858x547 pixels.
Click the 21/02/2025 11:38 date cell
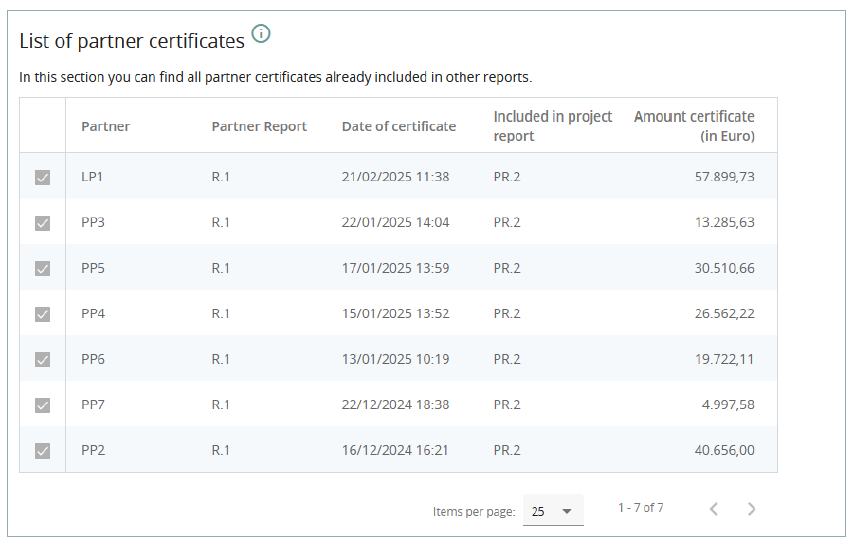click(395, 177)
